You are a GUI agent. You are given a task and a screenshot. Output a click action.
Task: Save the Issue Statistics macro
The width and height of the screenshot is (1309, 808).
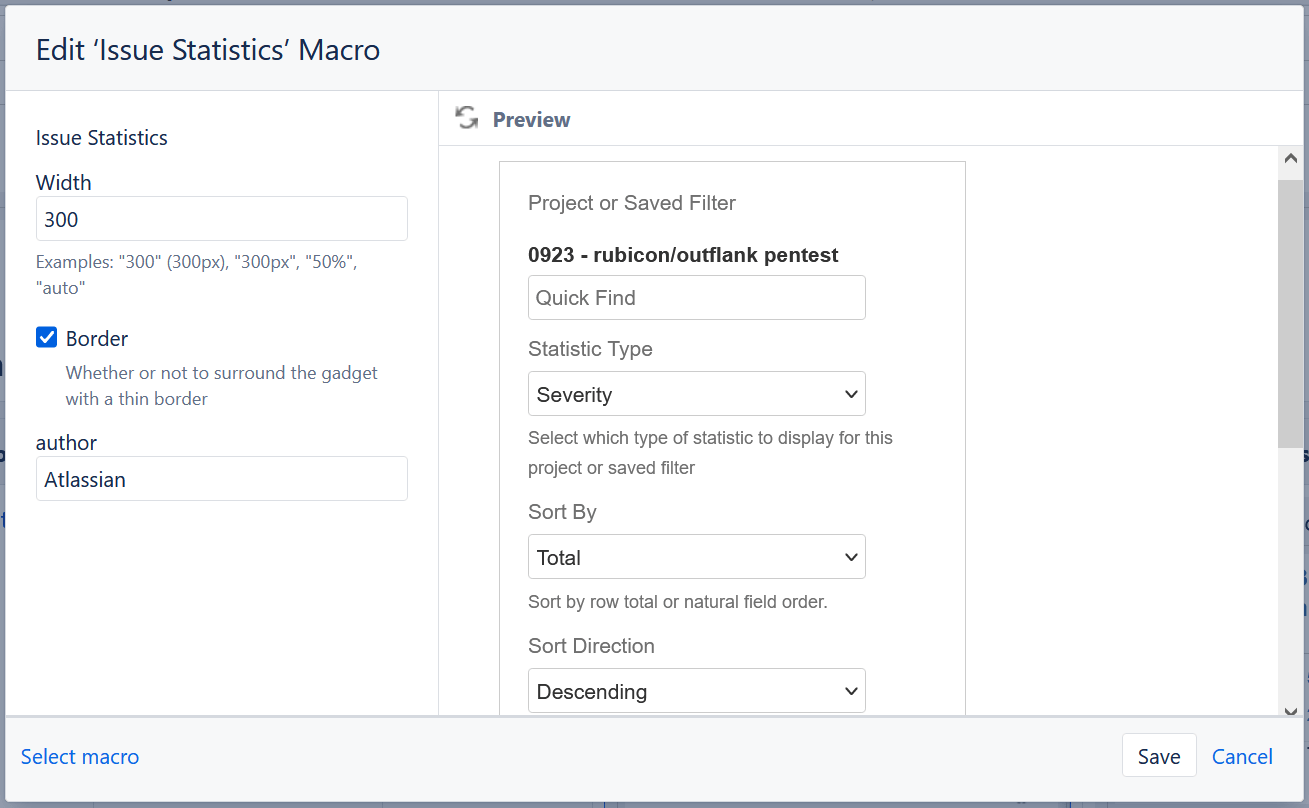(x=1158, y=755)
